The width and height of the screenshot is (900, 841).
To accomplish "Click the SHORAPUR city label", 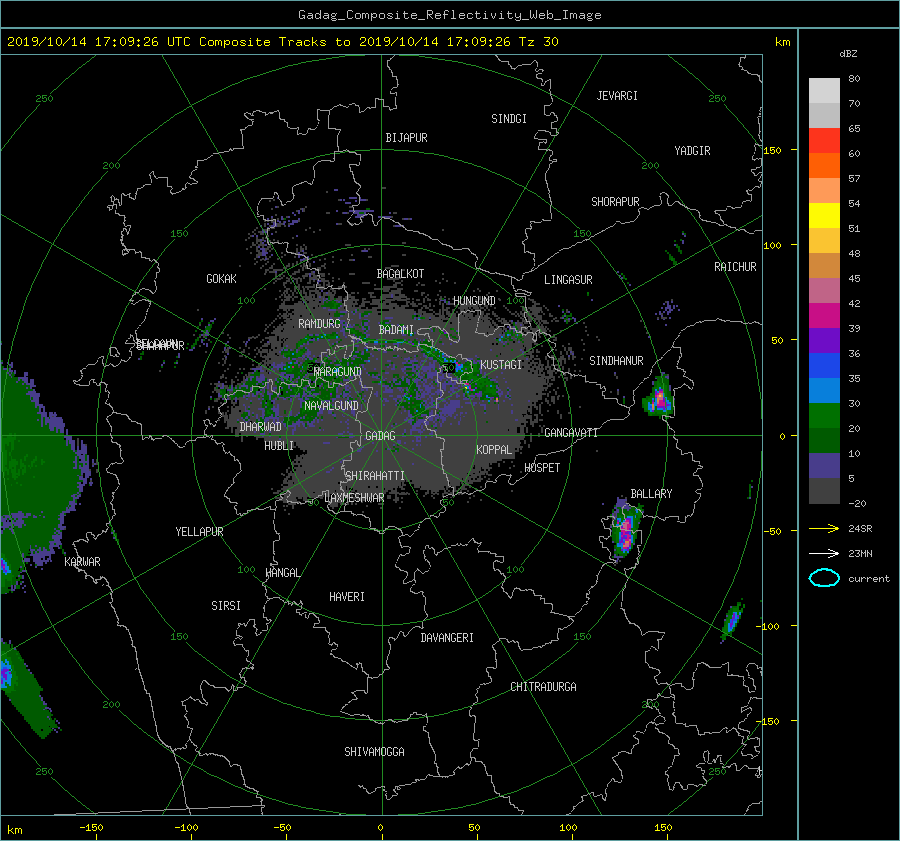I will pyautogui.click(x=615, y=201).
